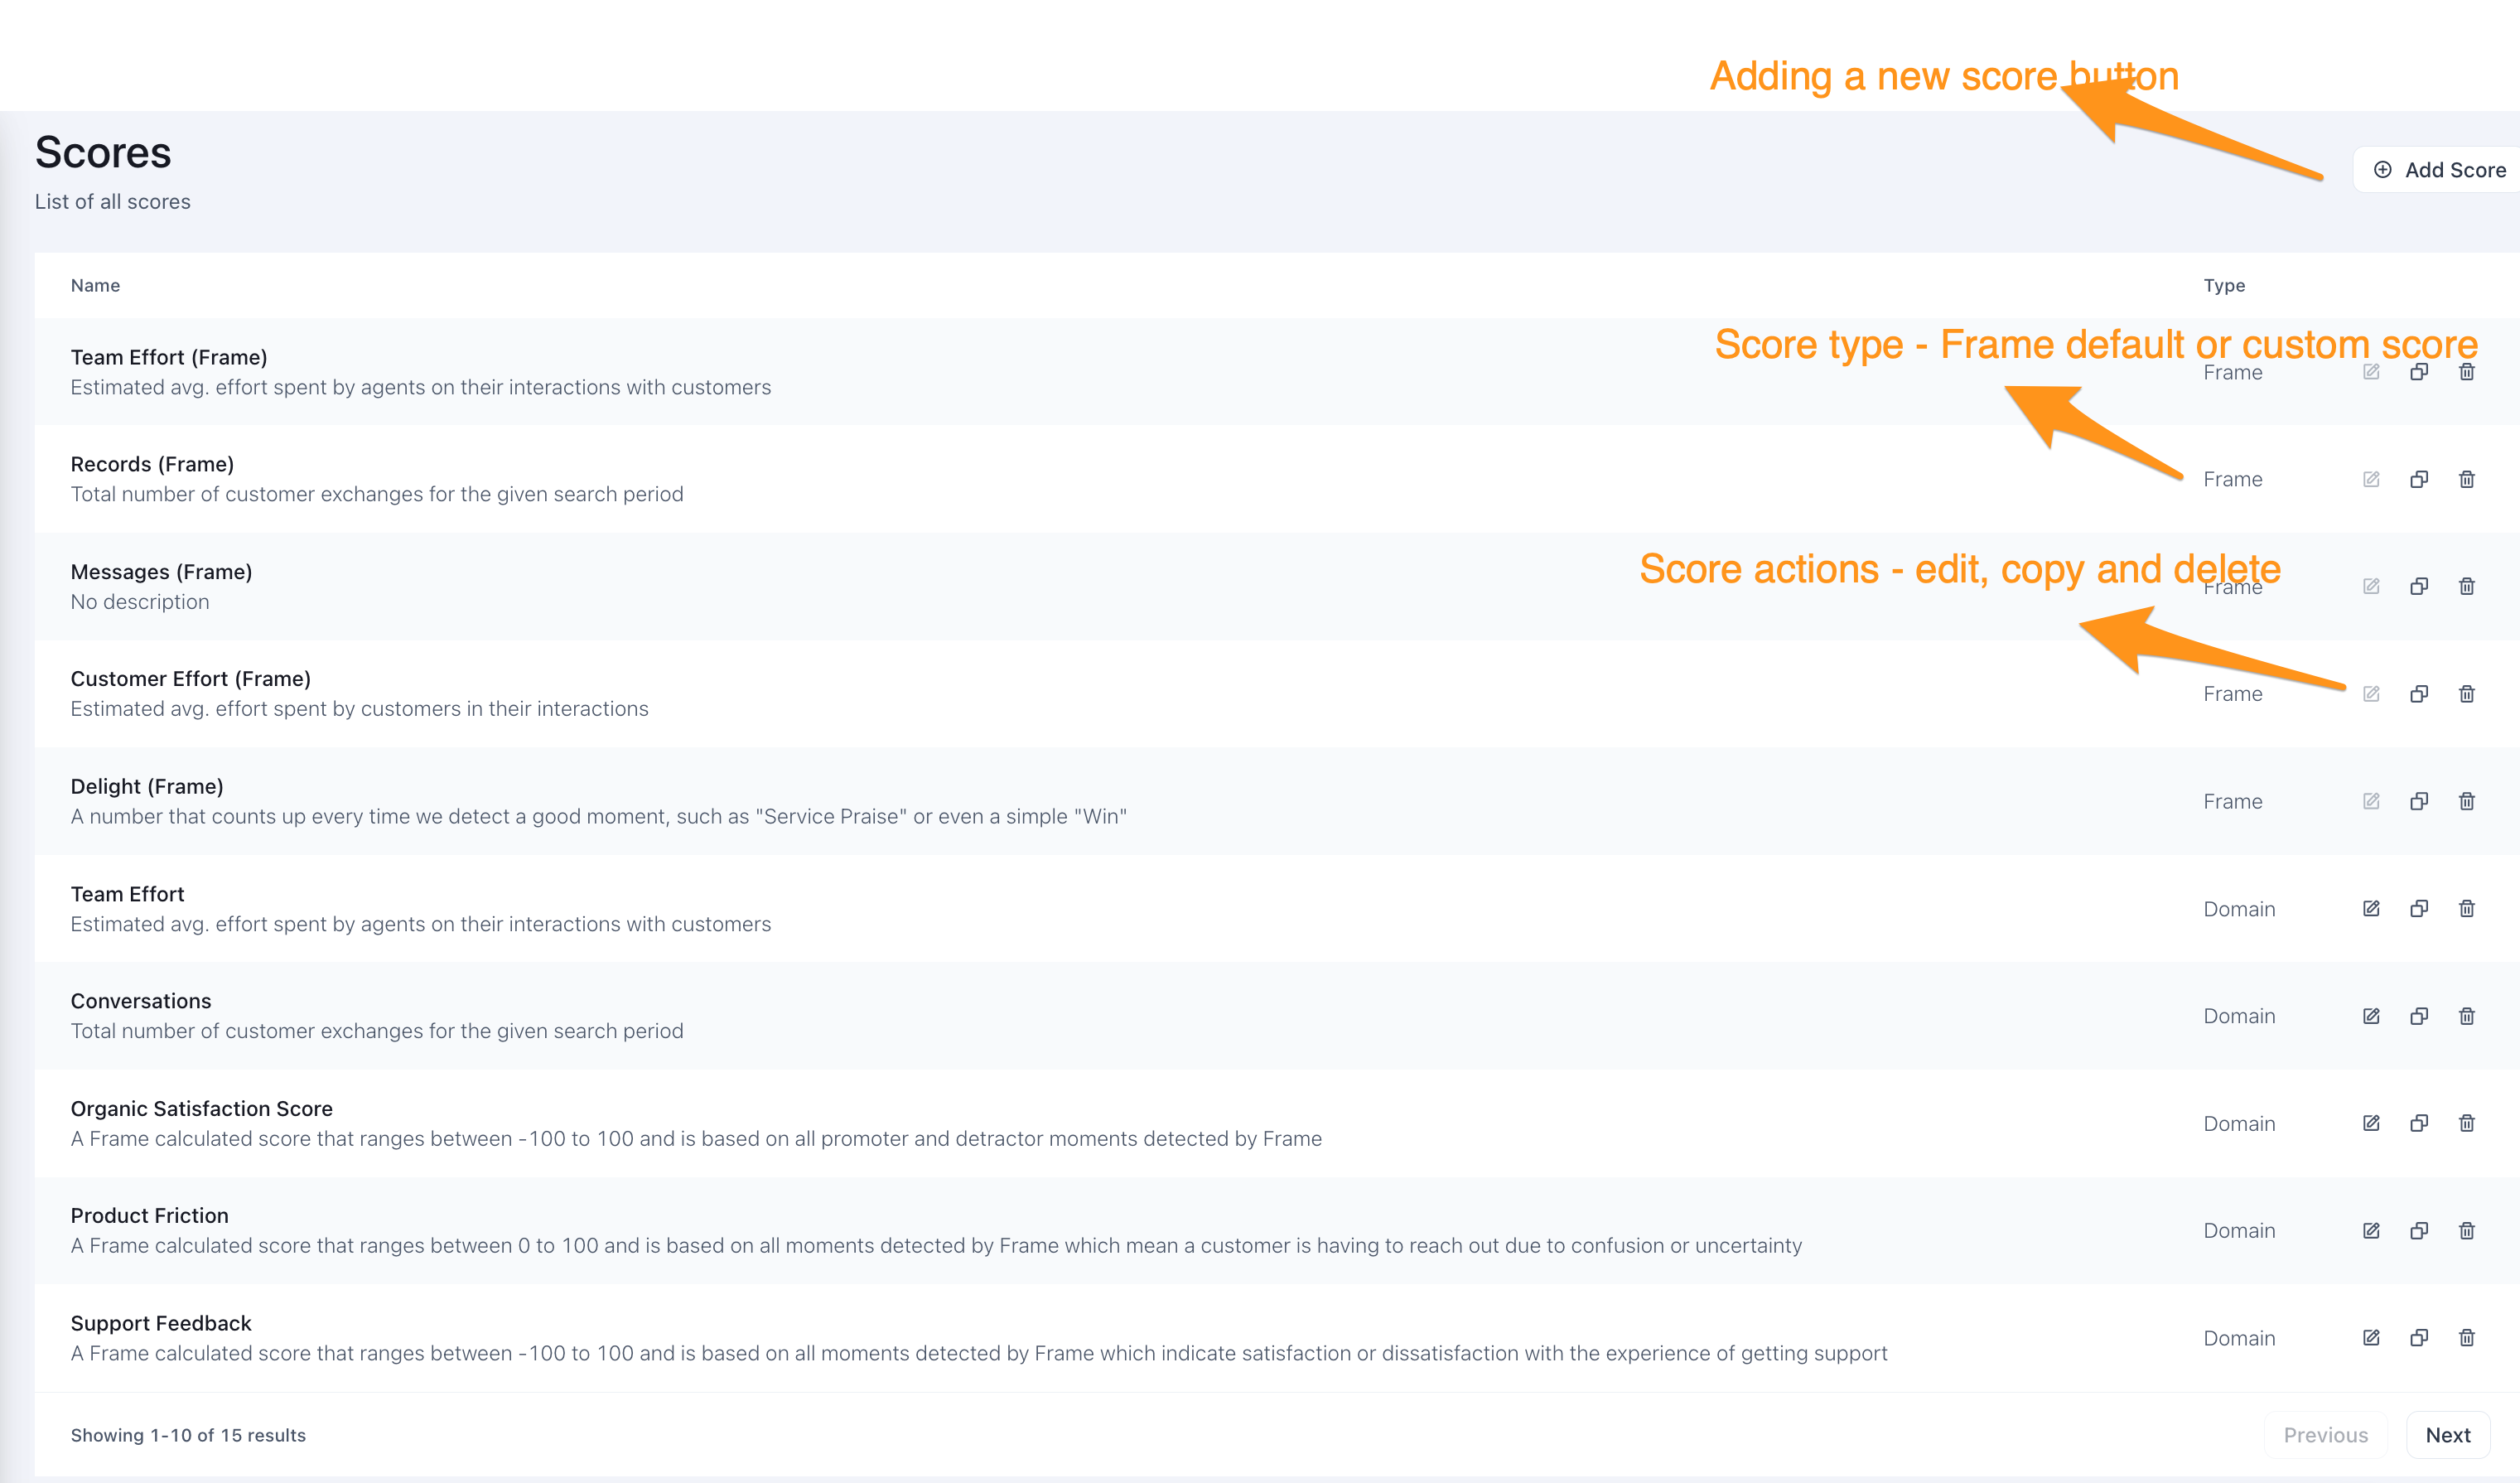Delete the Organic Satisfaction Score
This screenshot has width=2520, height=1483.
tap(2467, 1123)
